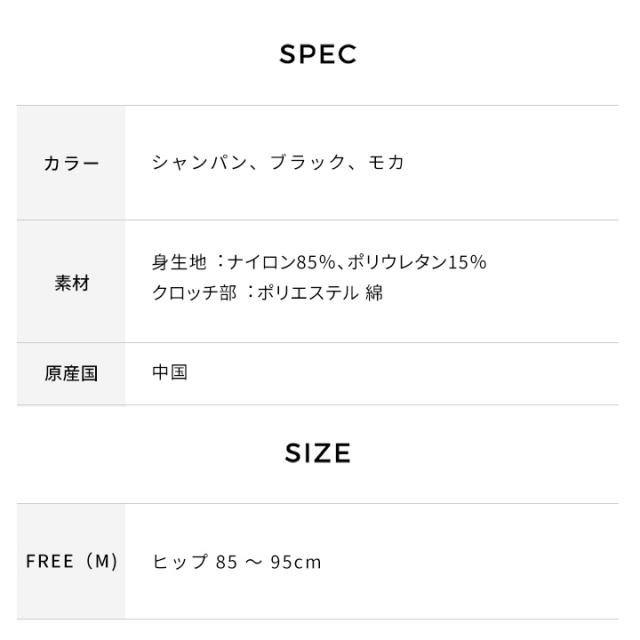Click the SIZE section heading
Screen dimensions: 640x640
click(318, 454)
